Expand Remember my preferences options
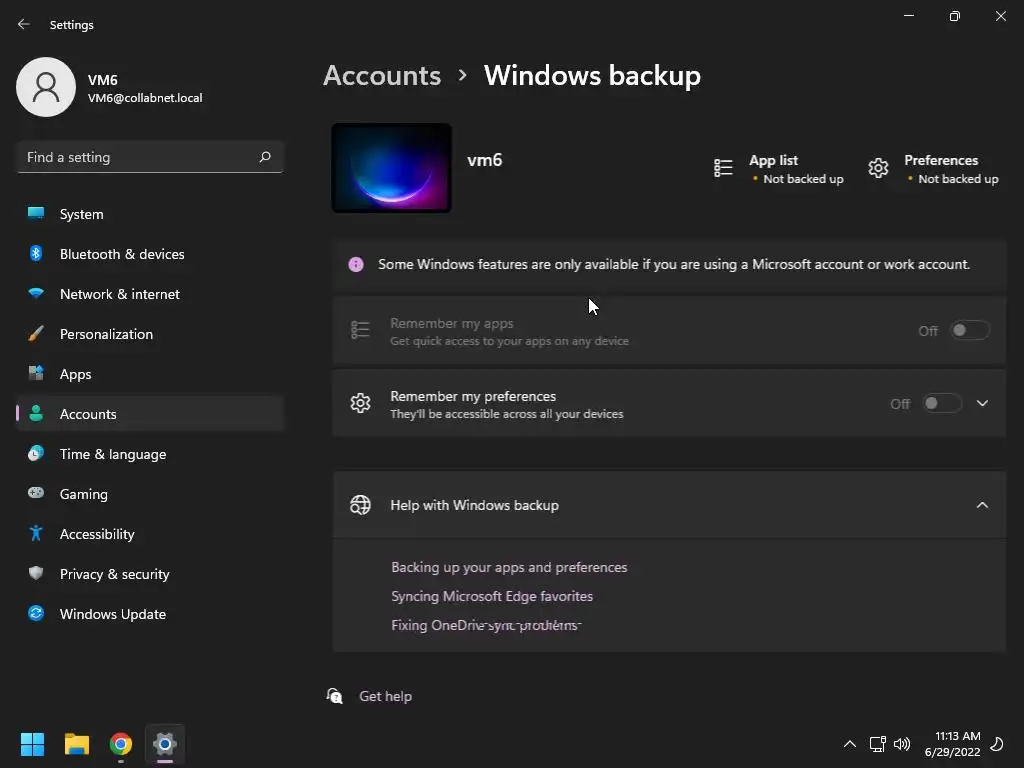 click(x=982, y=403)
